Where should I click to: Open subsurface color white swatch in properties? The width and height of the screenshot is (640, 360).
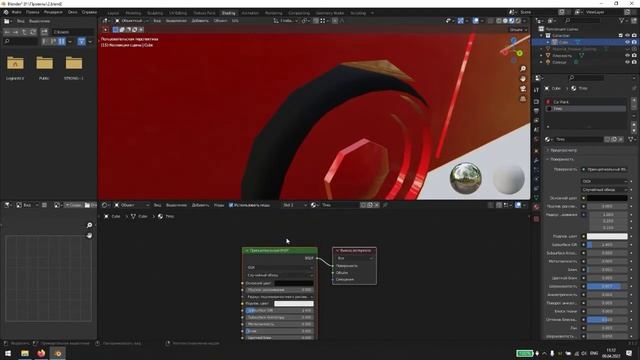tap(607, 236)
